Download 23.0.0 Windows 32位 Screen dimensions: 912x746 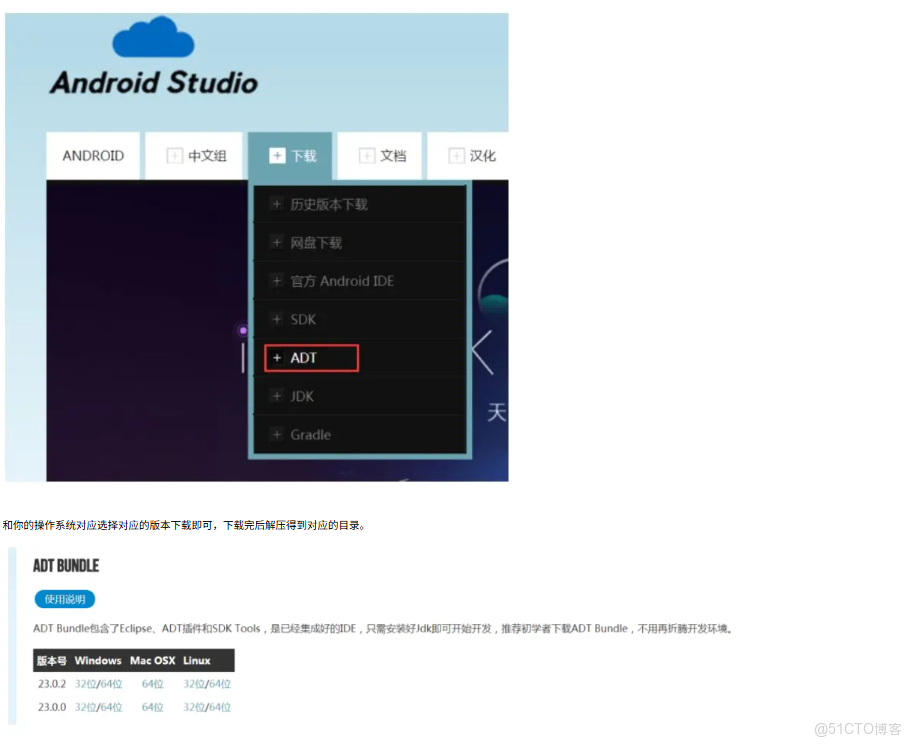coord(84,707)
